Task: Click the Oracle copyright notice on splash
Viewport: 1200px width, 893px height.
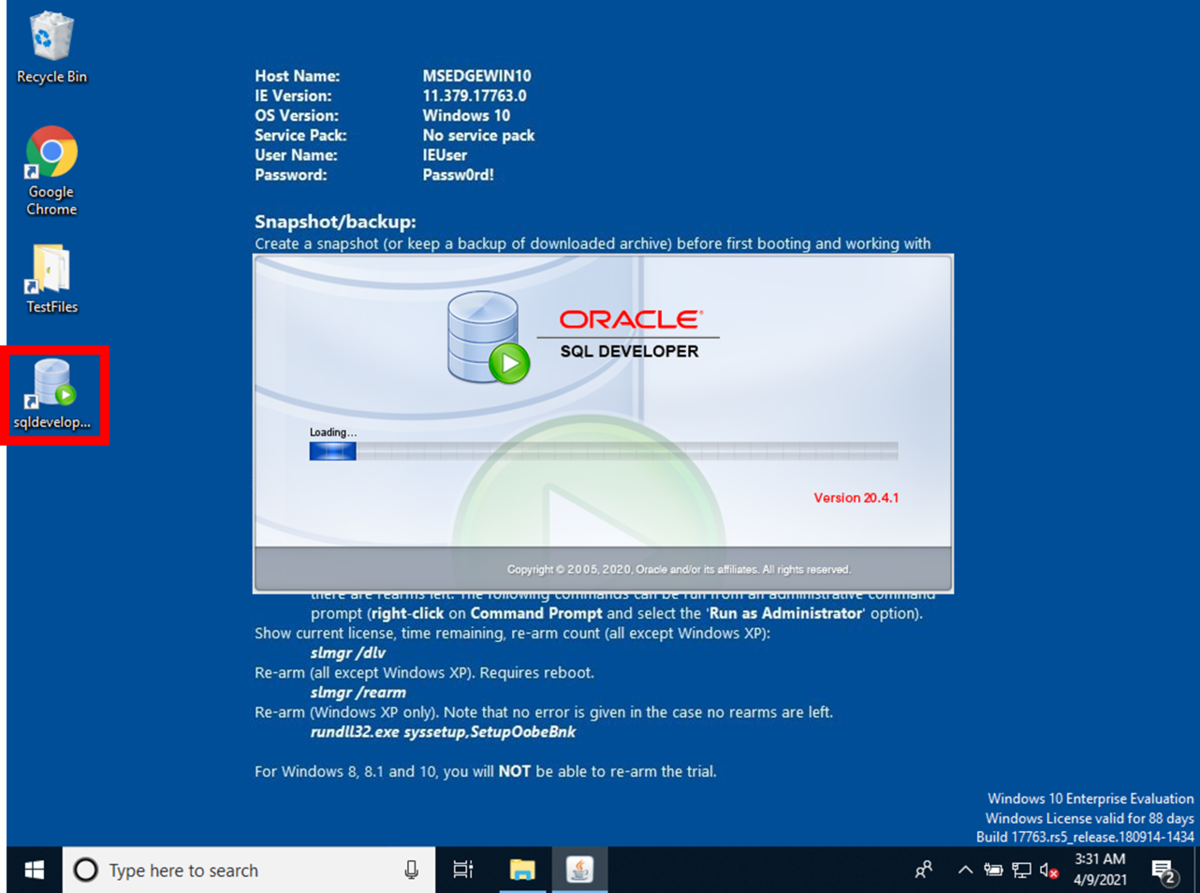Action: pos(679,569)
